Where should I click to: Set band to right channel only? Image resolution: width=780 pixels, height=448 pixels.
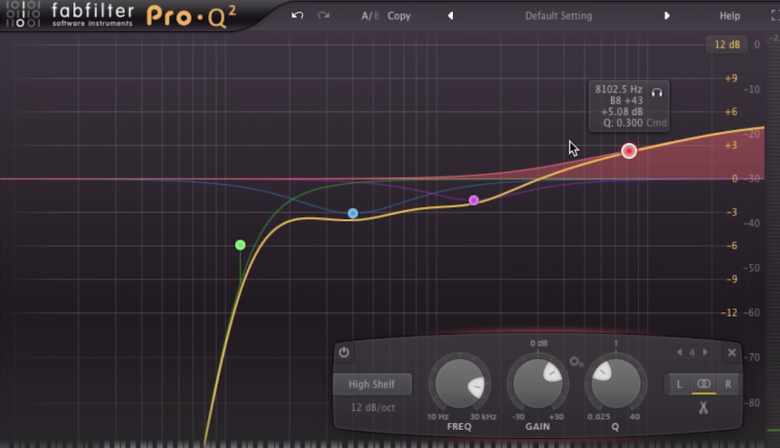[728, 384]
